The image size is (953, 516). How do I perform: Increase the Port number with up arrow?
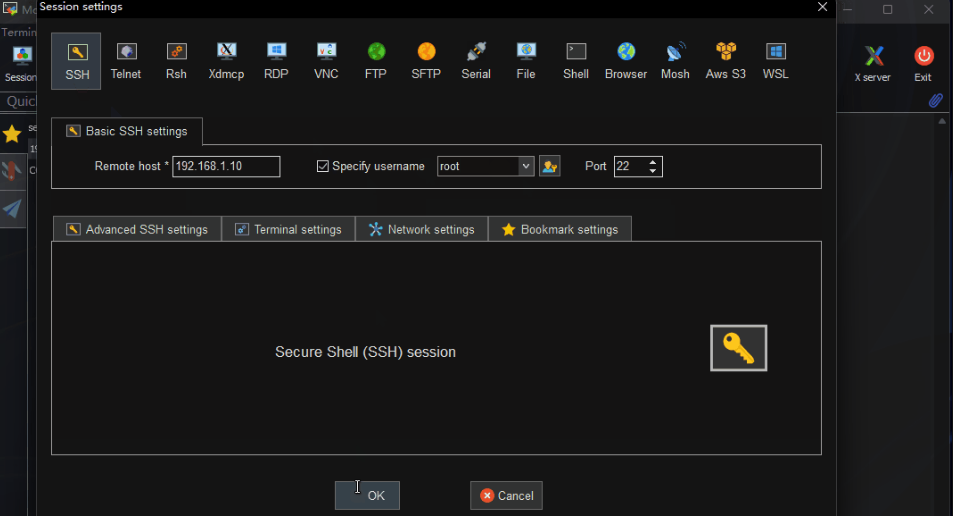click(x=653, y=162)
